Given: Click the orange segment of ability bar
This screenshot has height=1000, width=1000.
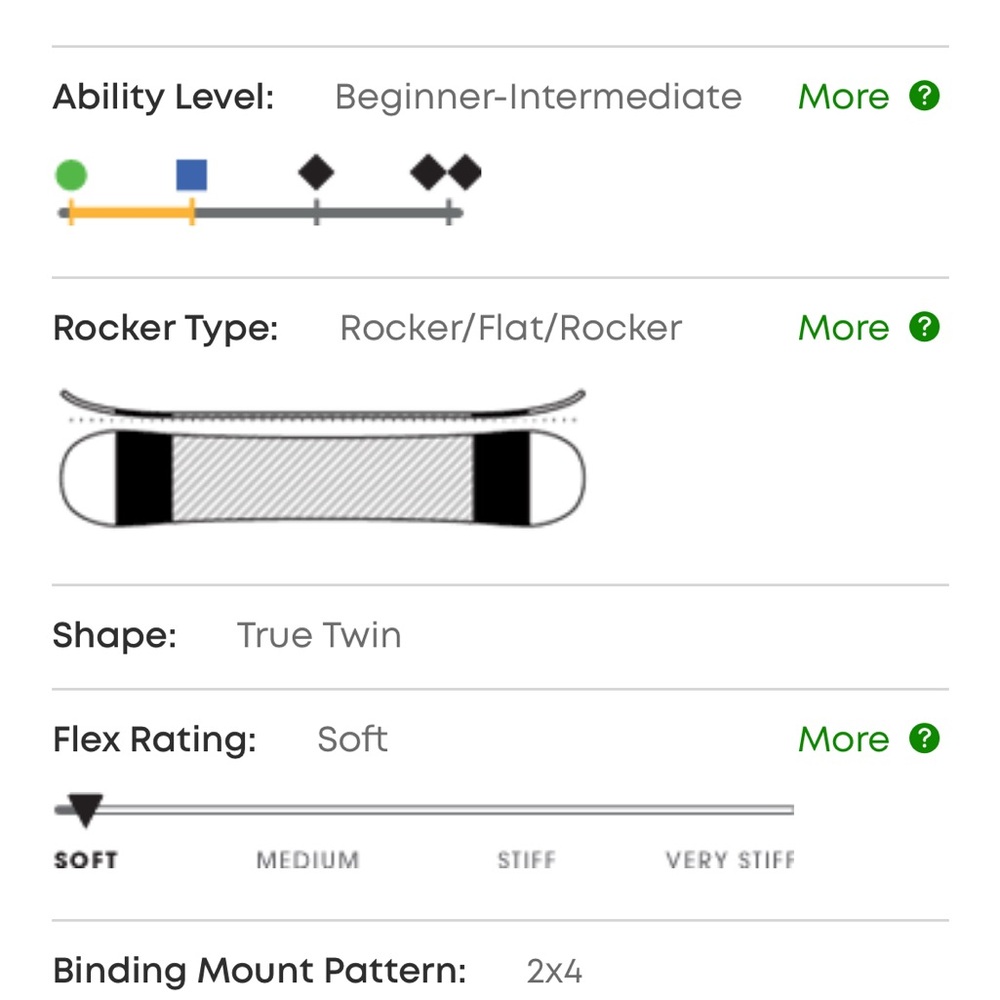Looking at the screenshot, I should click(131, 212).
